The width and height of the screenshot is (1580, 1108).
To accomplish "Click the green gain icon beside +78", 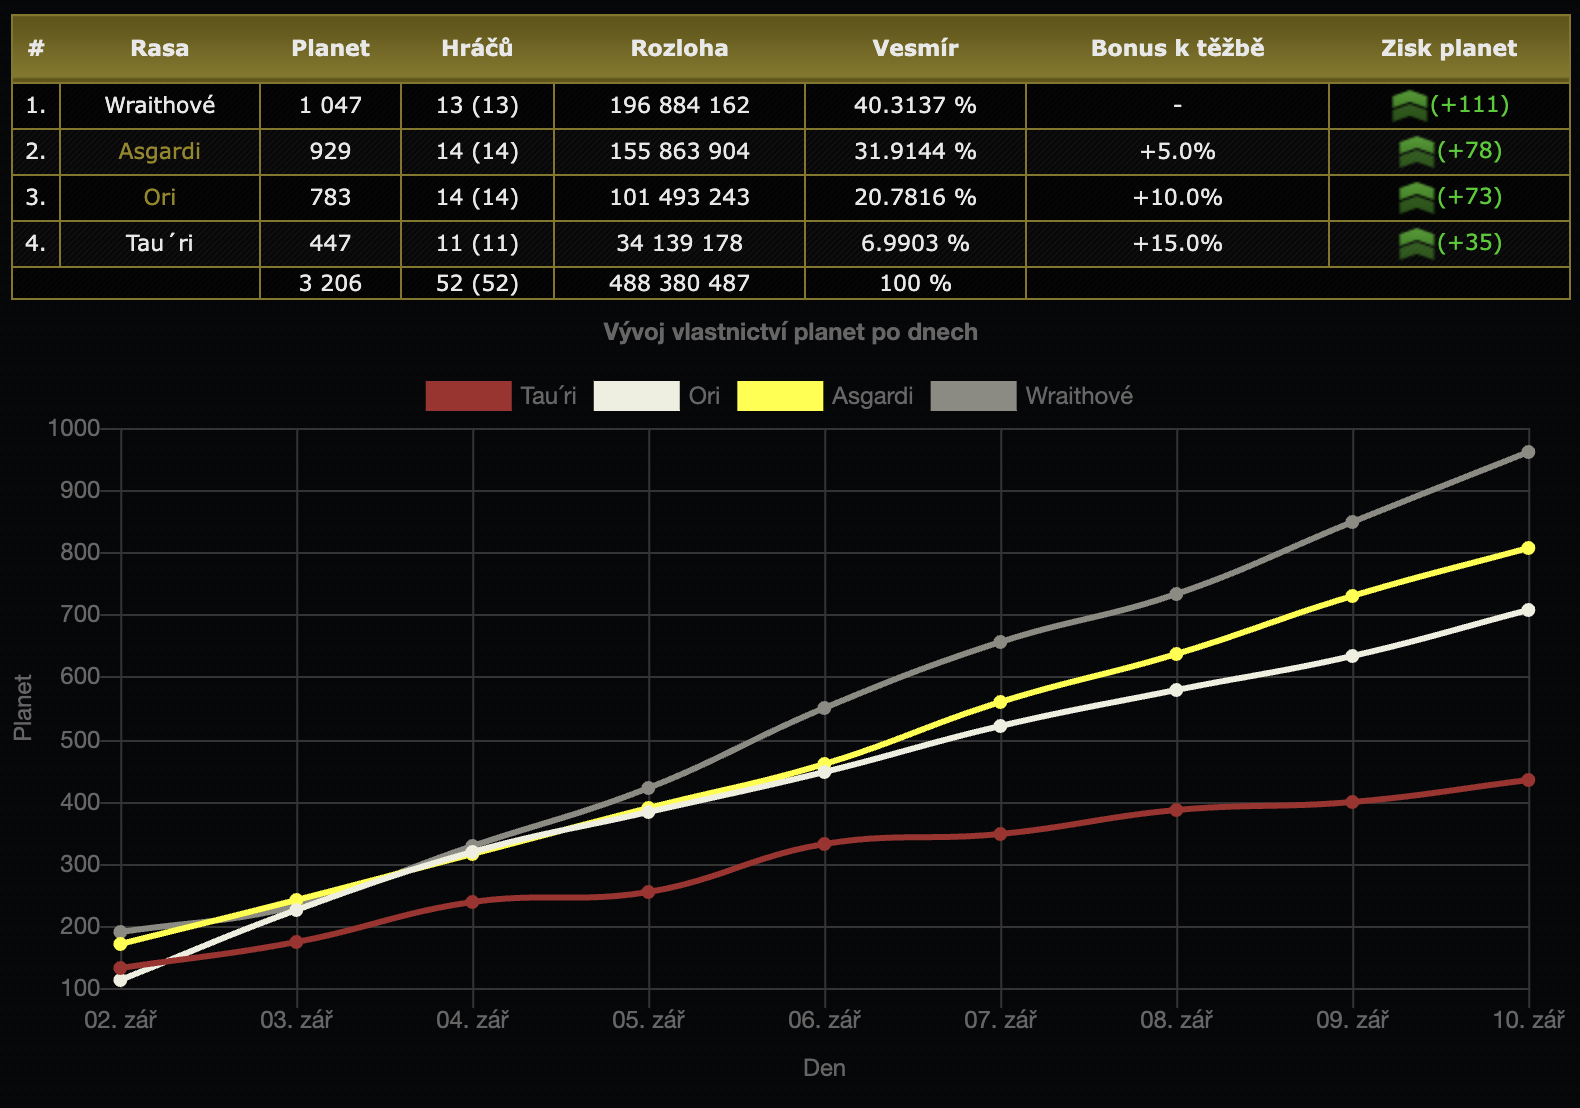I will (1416, 151).
